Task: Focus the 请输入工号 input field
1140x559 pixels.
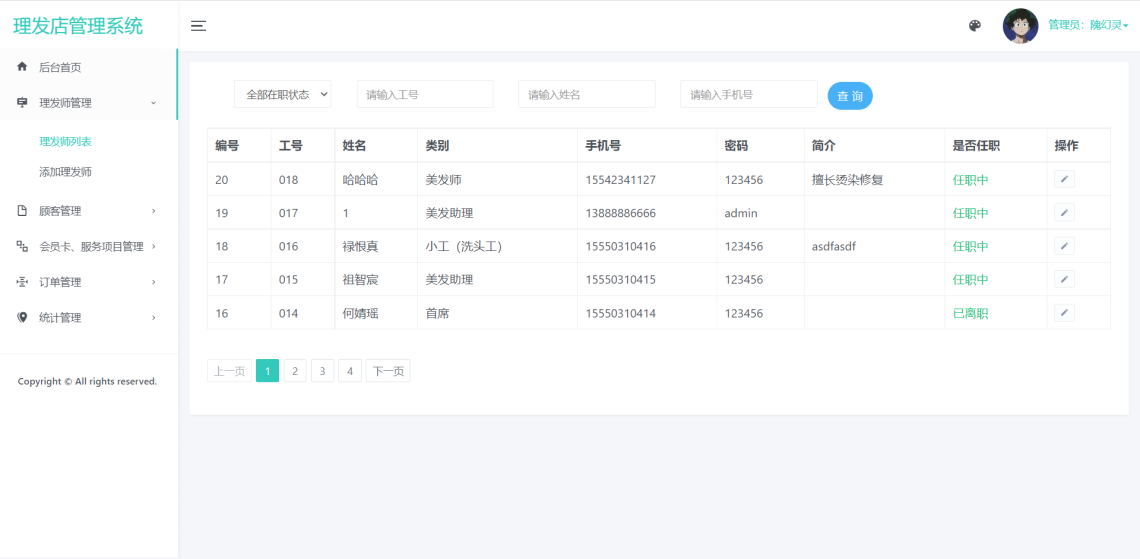Action: [x=425, y=94]
